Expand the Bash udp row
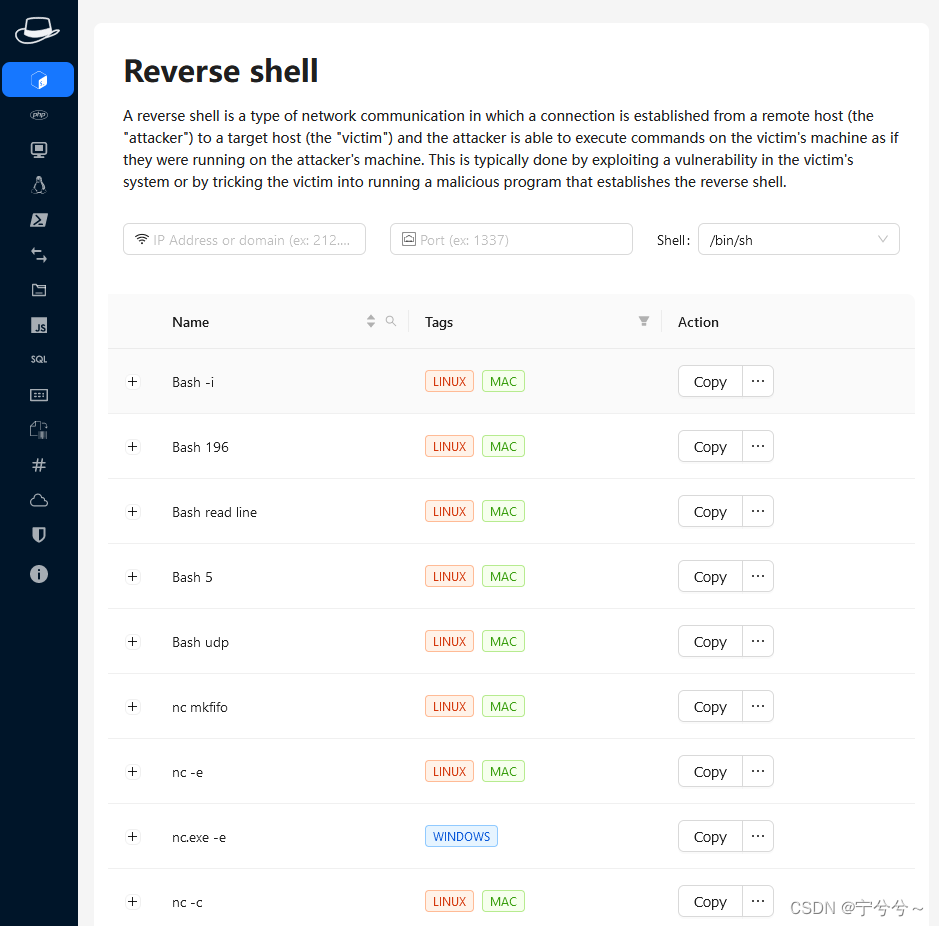This screenshot has width=939, height=926. click(132, 641)
